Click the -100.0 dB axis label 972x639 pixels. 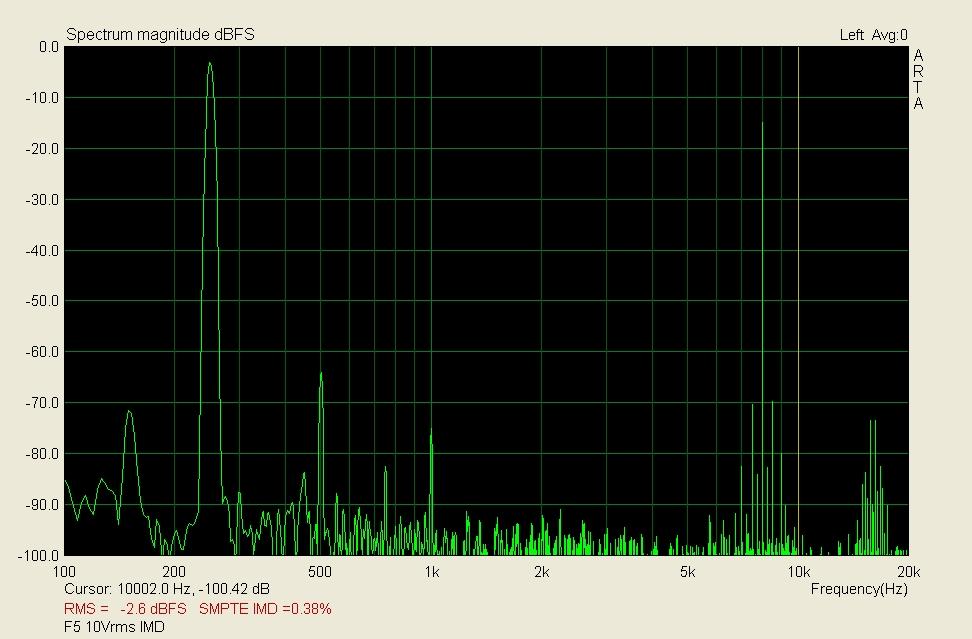tap(40, 555)
